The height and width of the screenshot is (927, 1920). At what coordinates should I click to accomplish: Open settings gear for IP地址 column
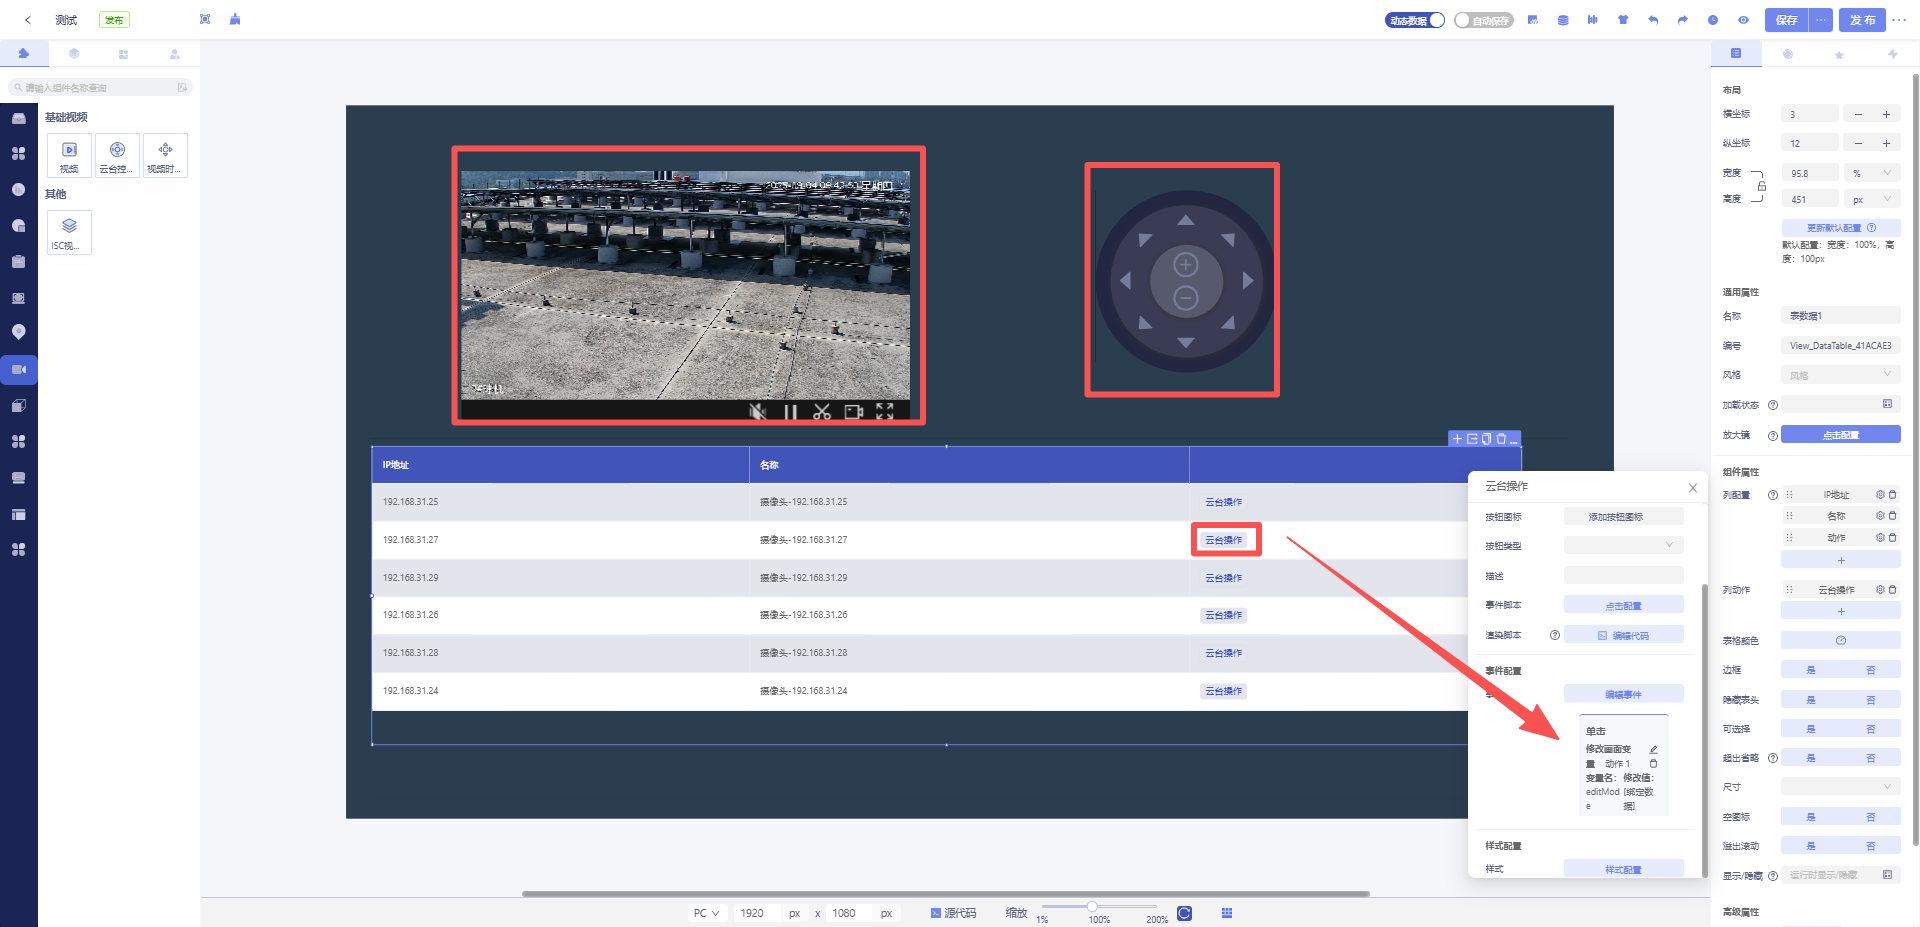pyautogui.click(x=1880, y=495)
